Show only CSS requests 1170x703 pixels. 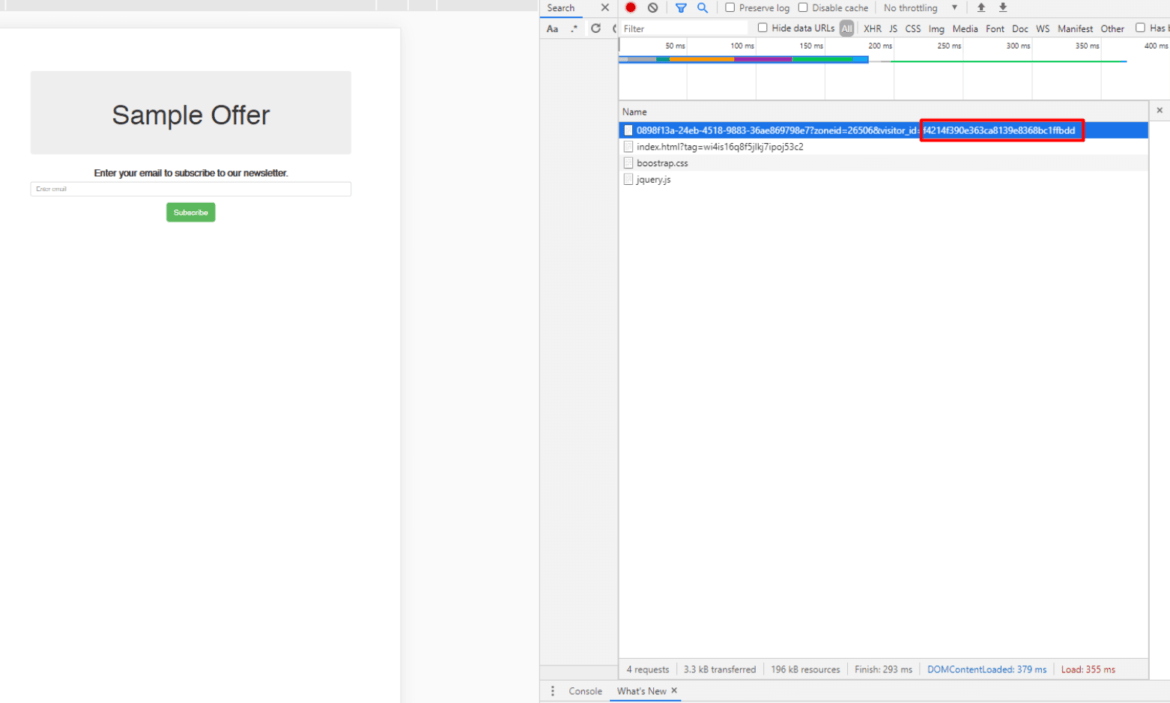(913, 28)
